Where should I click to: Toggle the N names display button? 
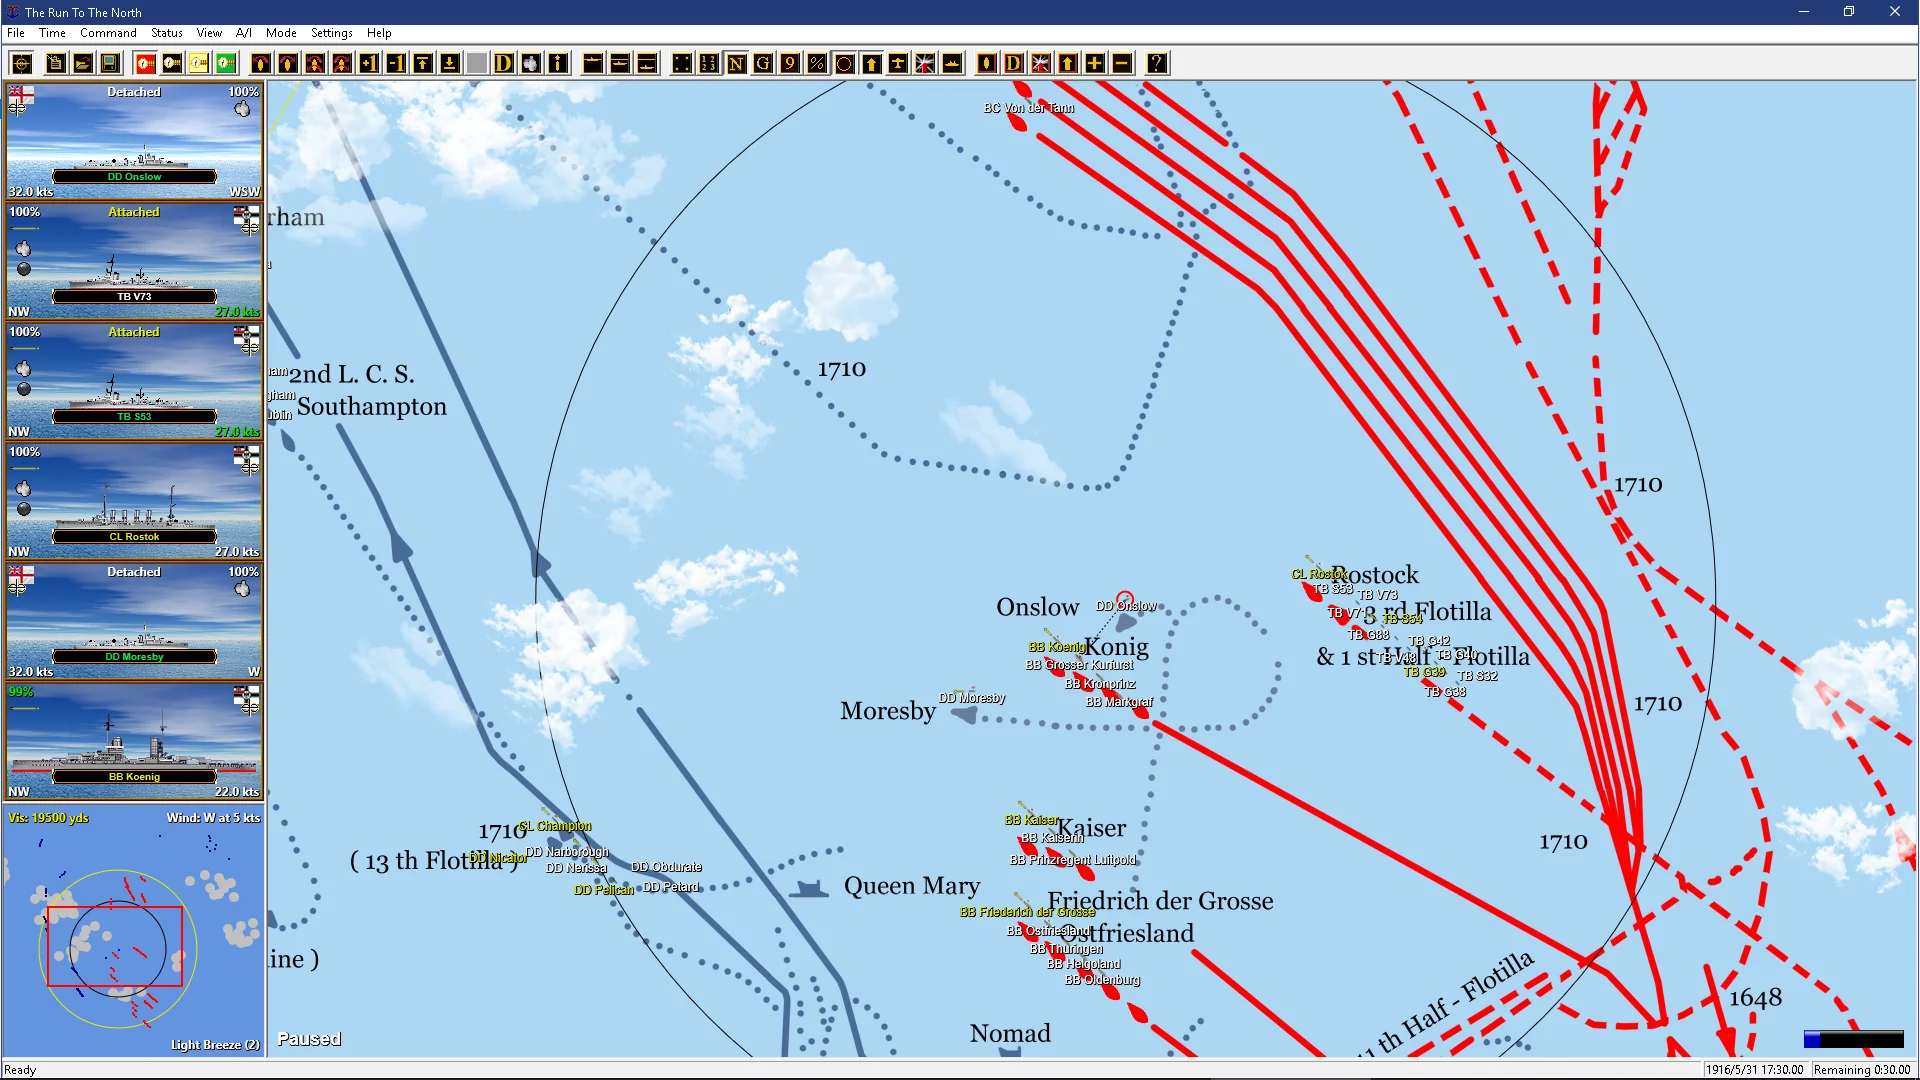tap(736, 64)
